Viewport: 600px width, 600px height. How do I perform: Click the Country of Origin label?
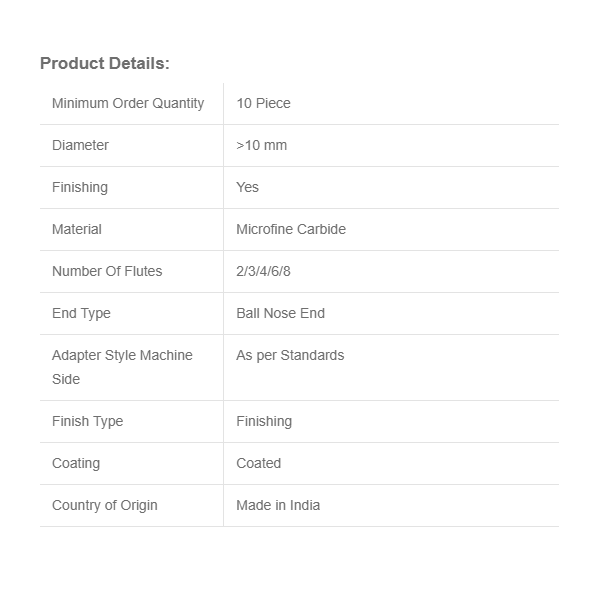pyautogui.click(x=105, y=505)
